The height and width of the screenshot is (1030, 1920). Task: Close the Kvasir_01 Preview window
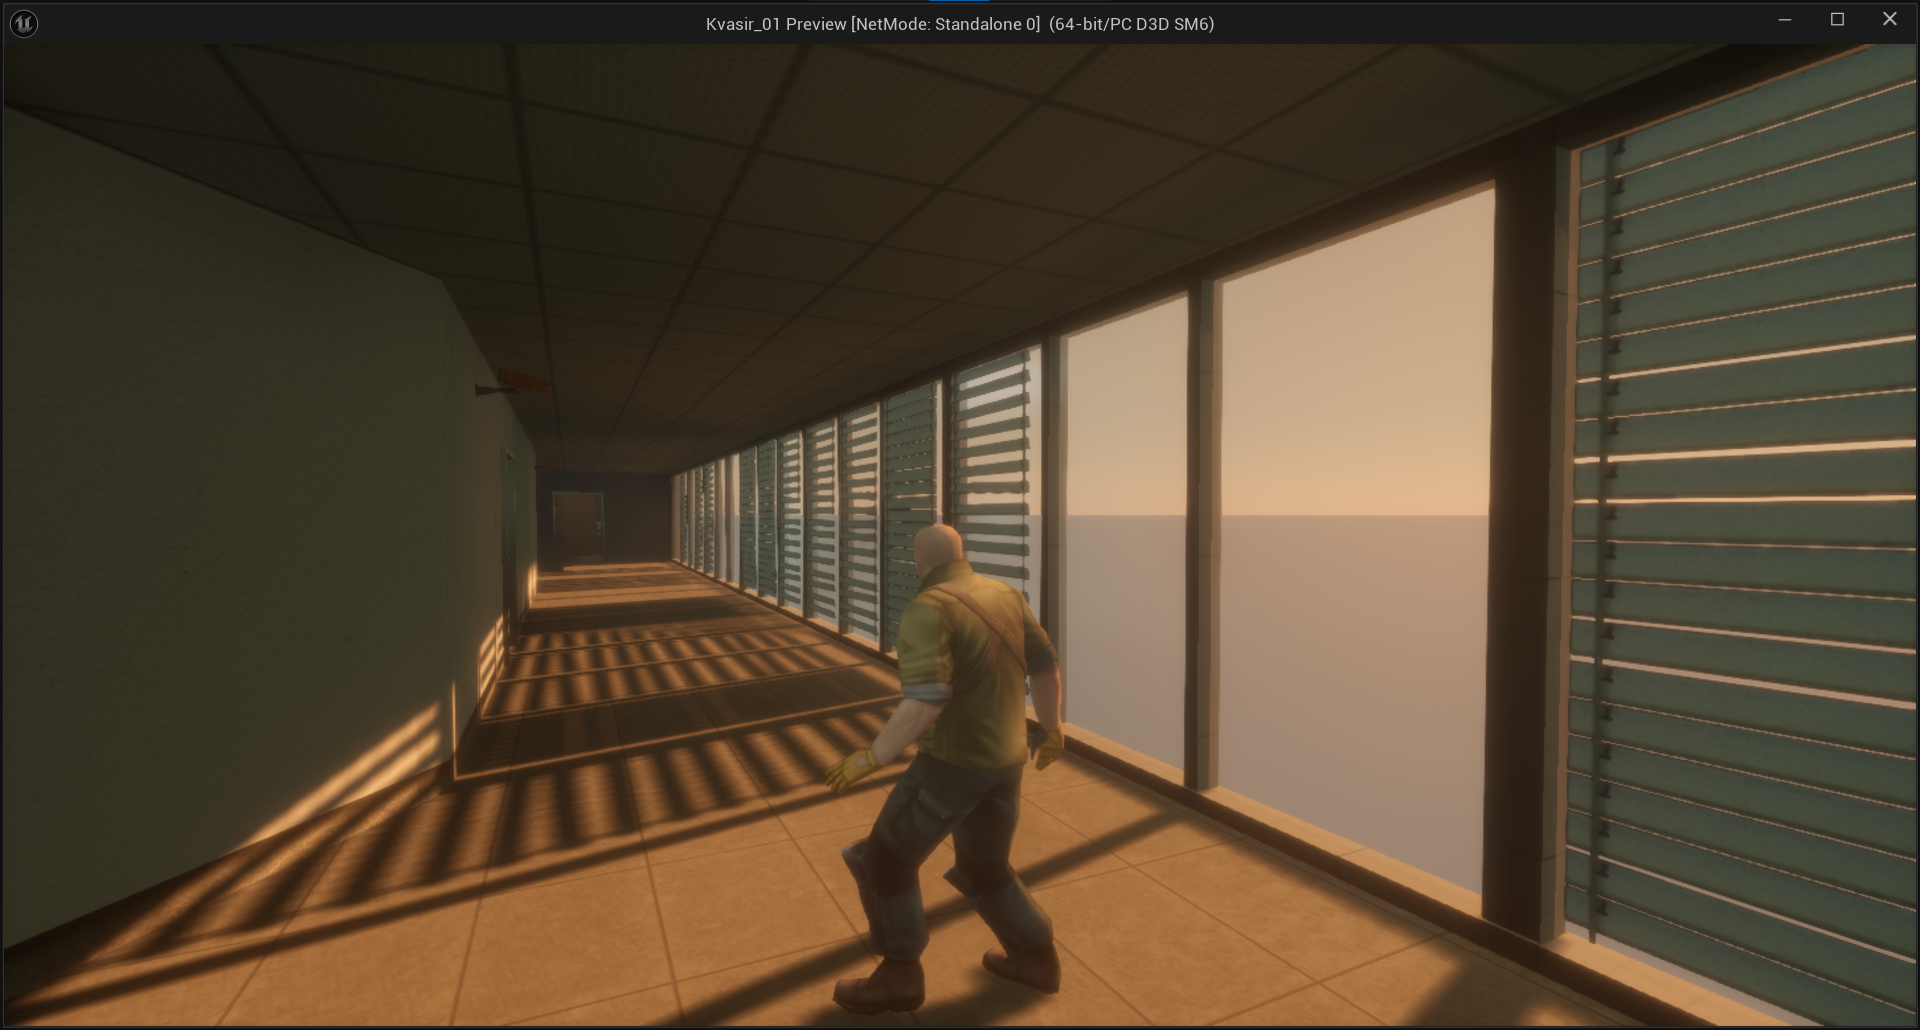click(1890, 20)
